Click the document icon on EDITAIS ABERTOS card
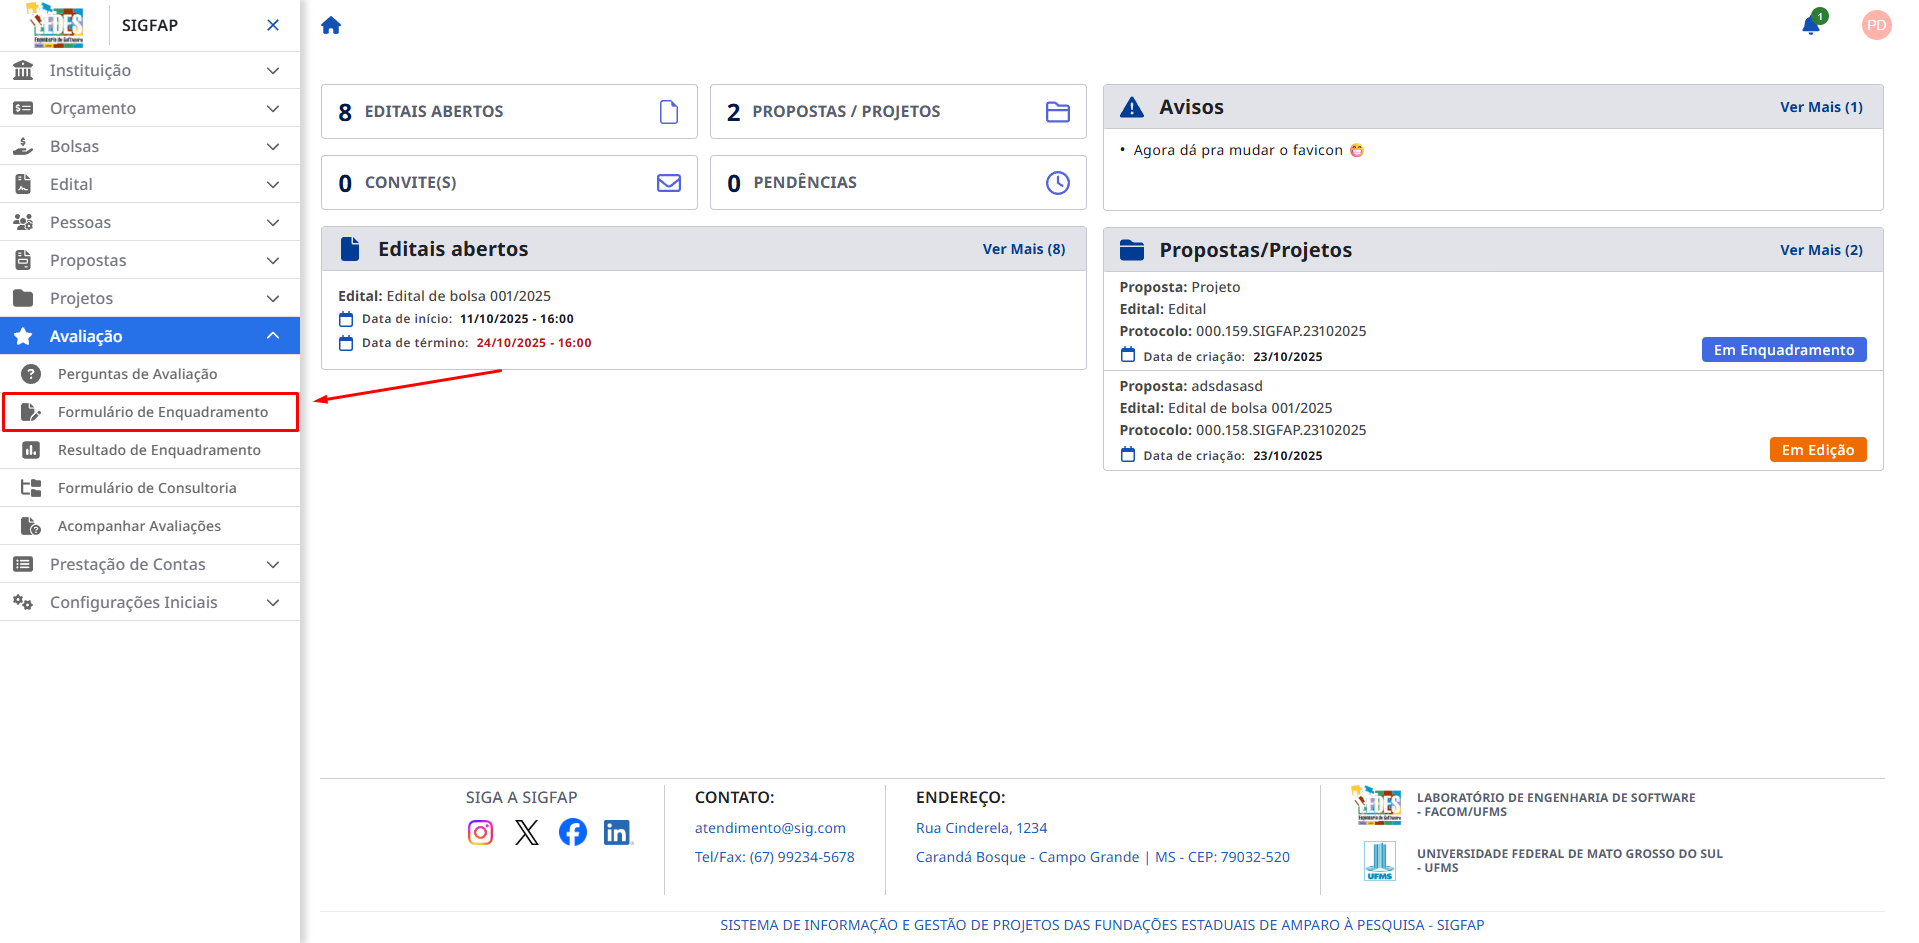The image size is (1919, 943). (x=668, y=111)
